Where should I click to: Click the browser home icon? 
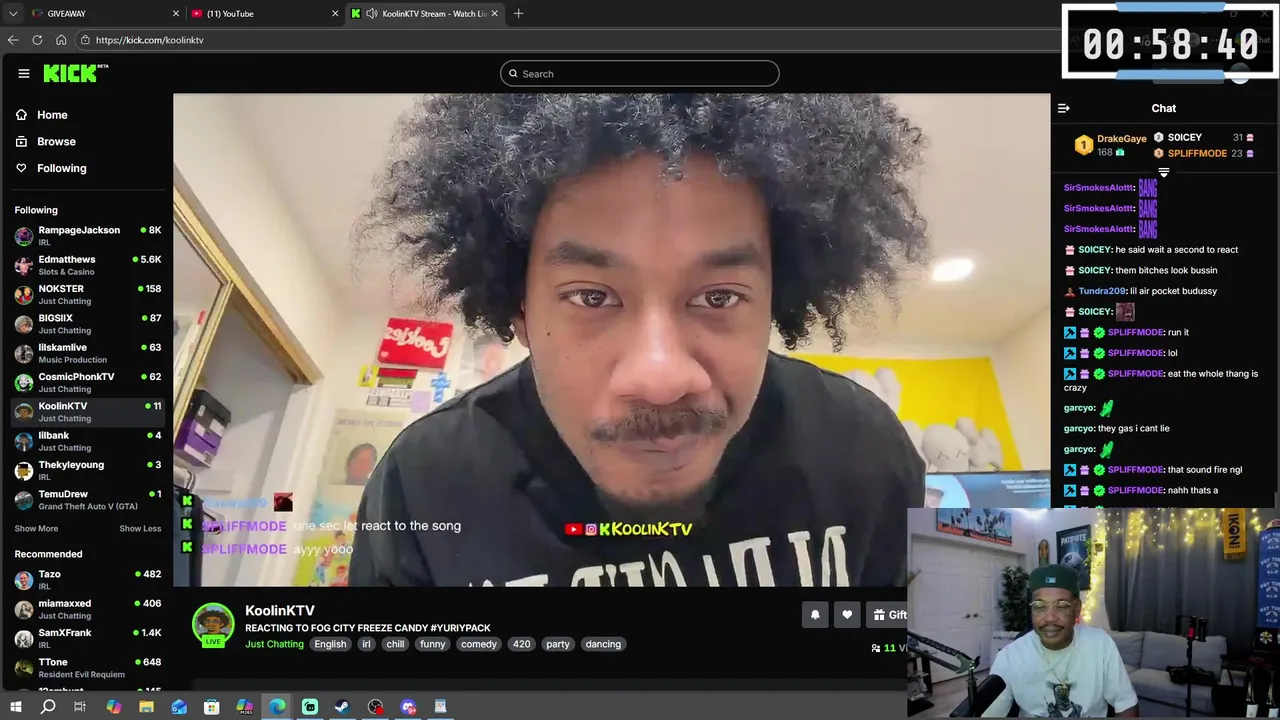click(x=61, y=40)
